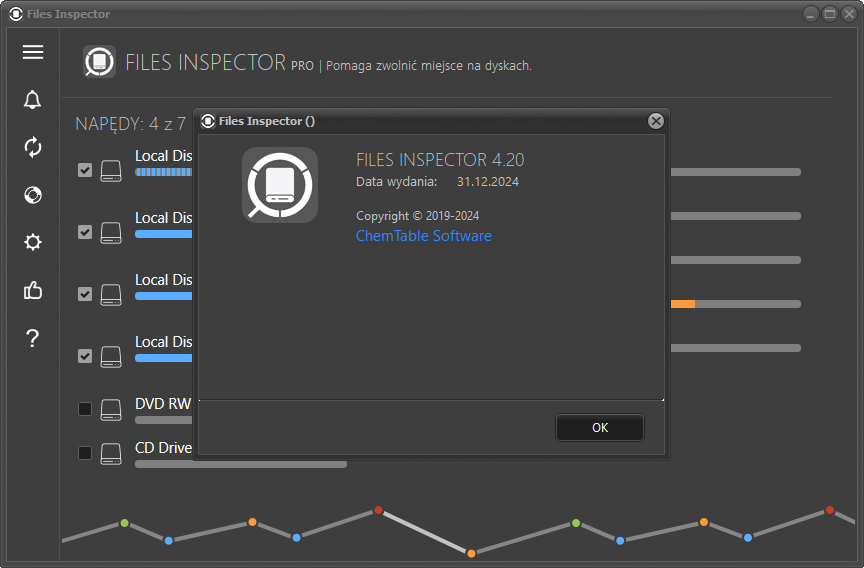Image resolution: width=864 pixels, height=568 pixels.
Task: Close the About dialog with X
Action: pos(656,121)
